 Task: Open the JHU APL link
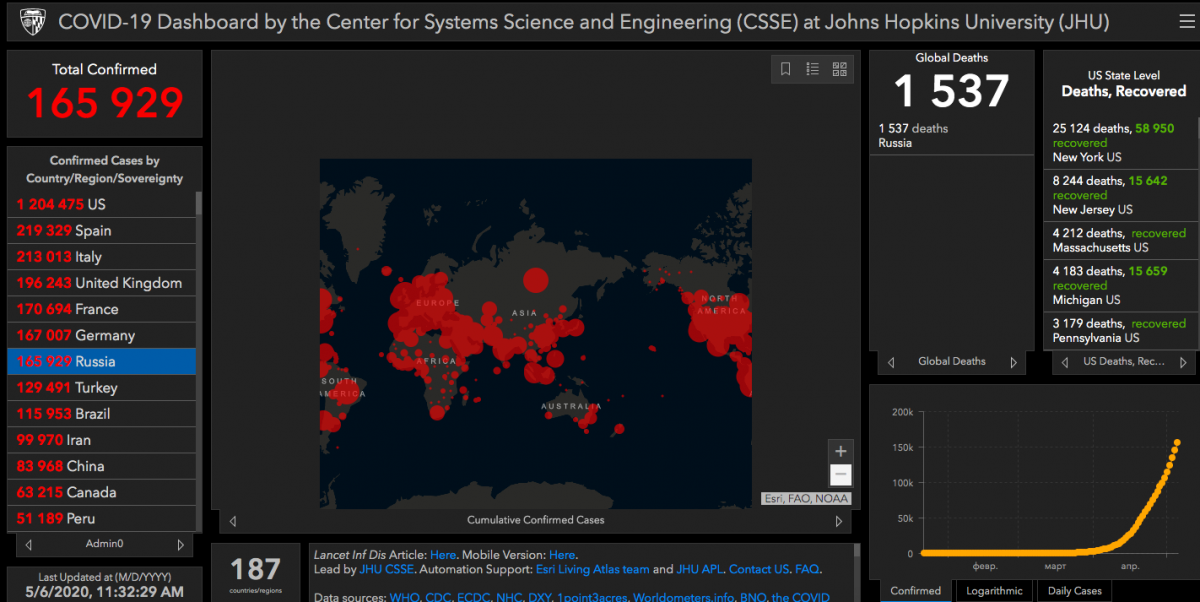coord(699,569)
